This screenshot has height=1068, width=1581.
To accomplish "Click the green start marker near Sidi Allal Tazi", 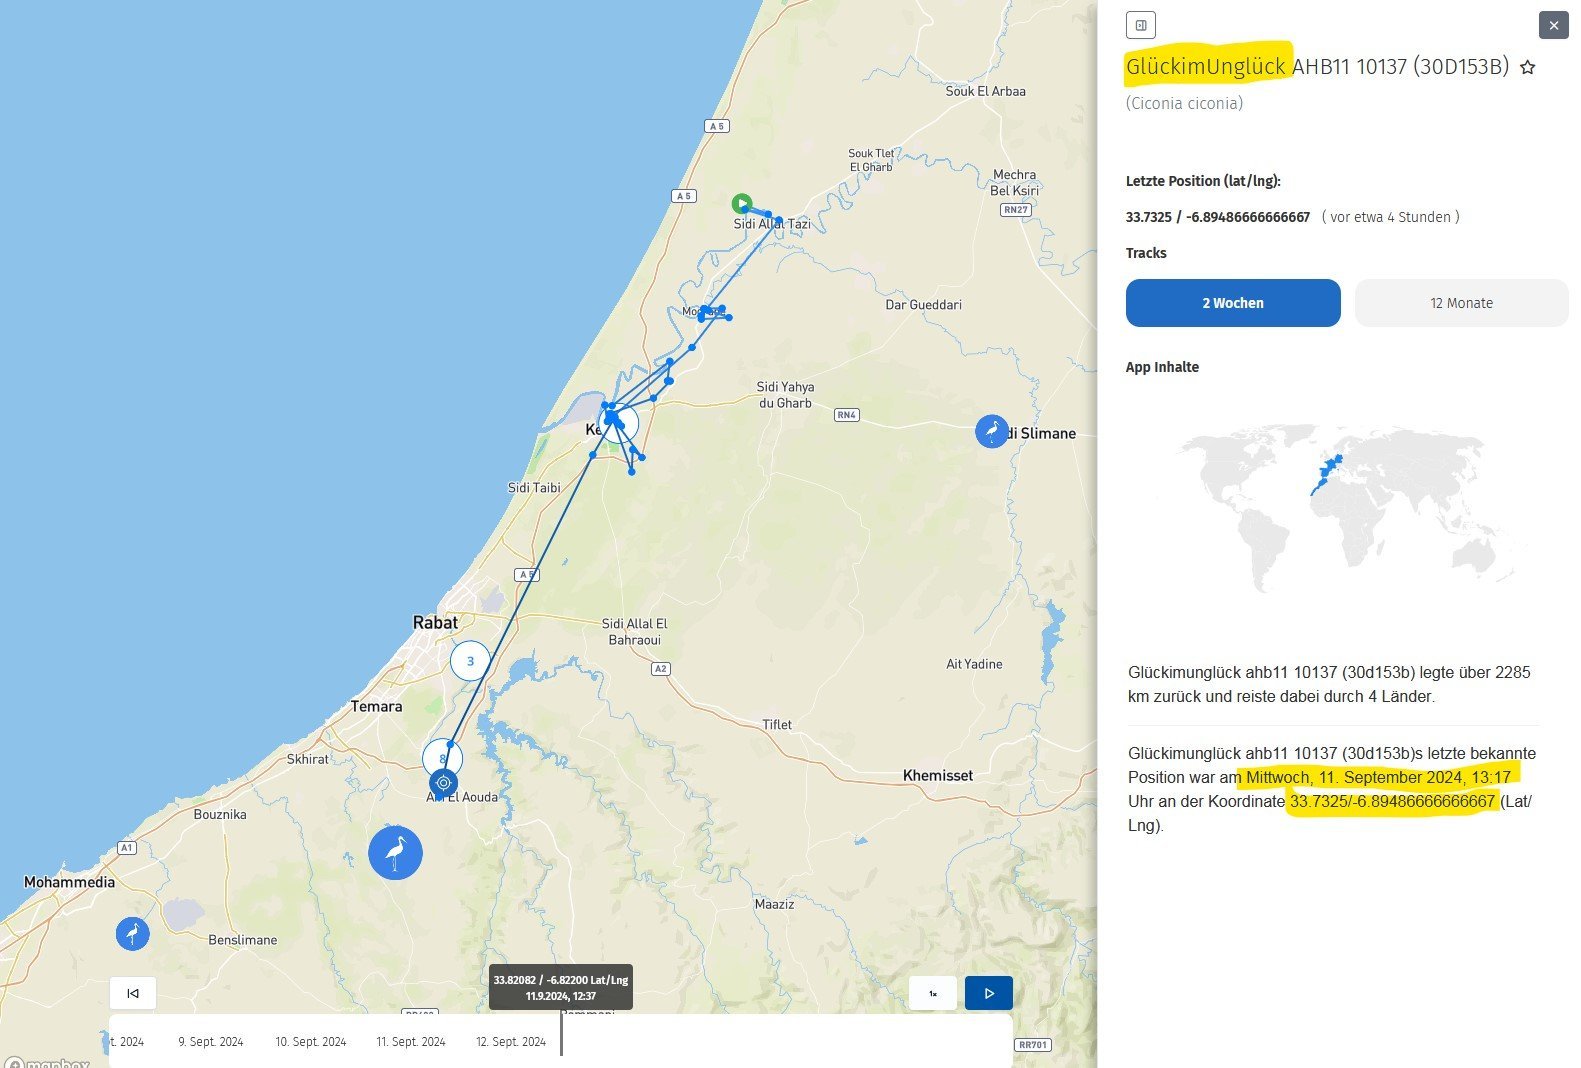I will tap(741, 204).
